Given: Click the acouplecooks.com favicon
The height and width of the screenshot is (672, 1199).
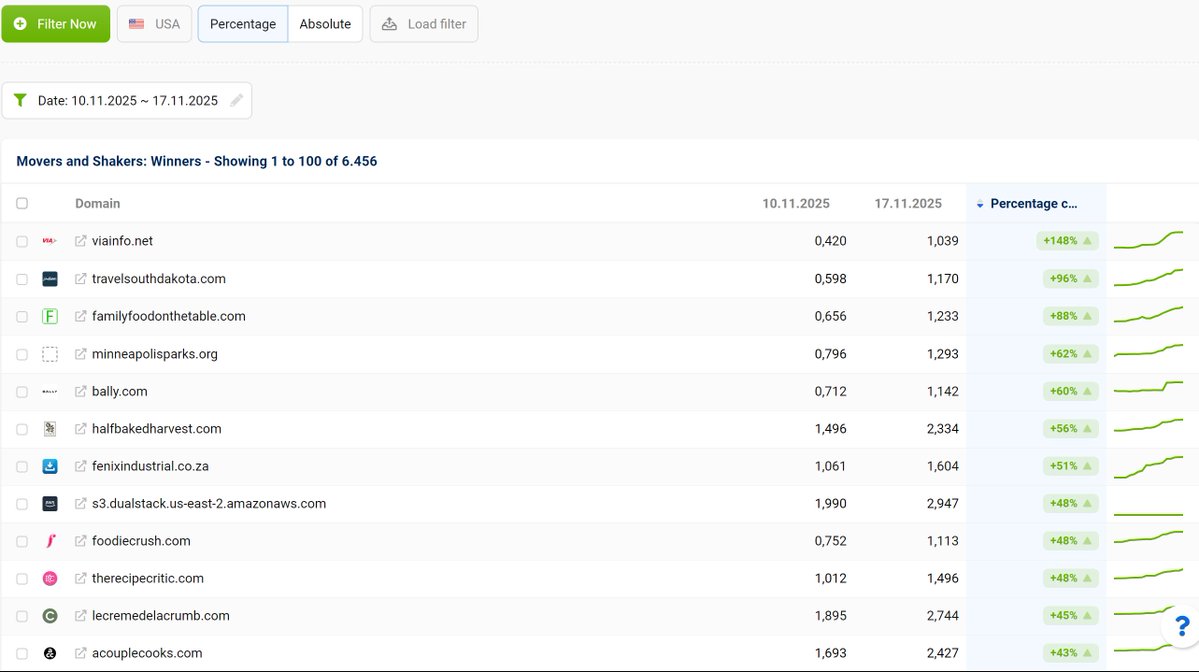Looking at the screenshot, I should pos(50,654).
